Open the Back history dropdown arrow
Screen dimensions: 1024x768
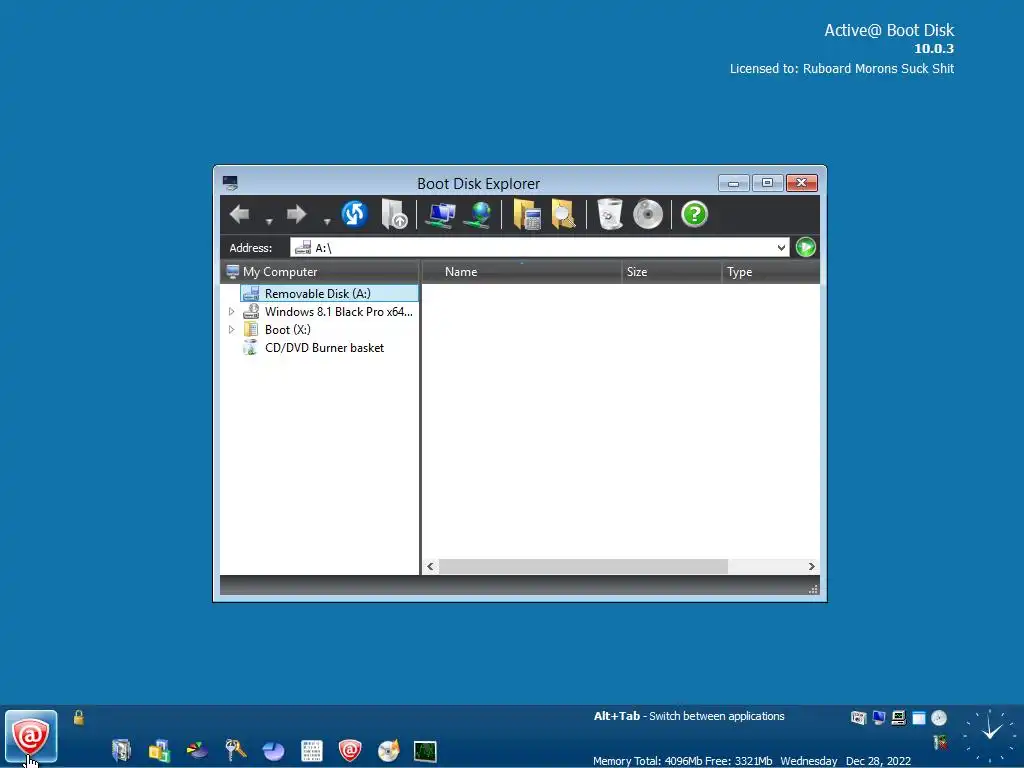click(x=268, y=222)
